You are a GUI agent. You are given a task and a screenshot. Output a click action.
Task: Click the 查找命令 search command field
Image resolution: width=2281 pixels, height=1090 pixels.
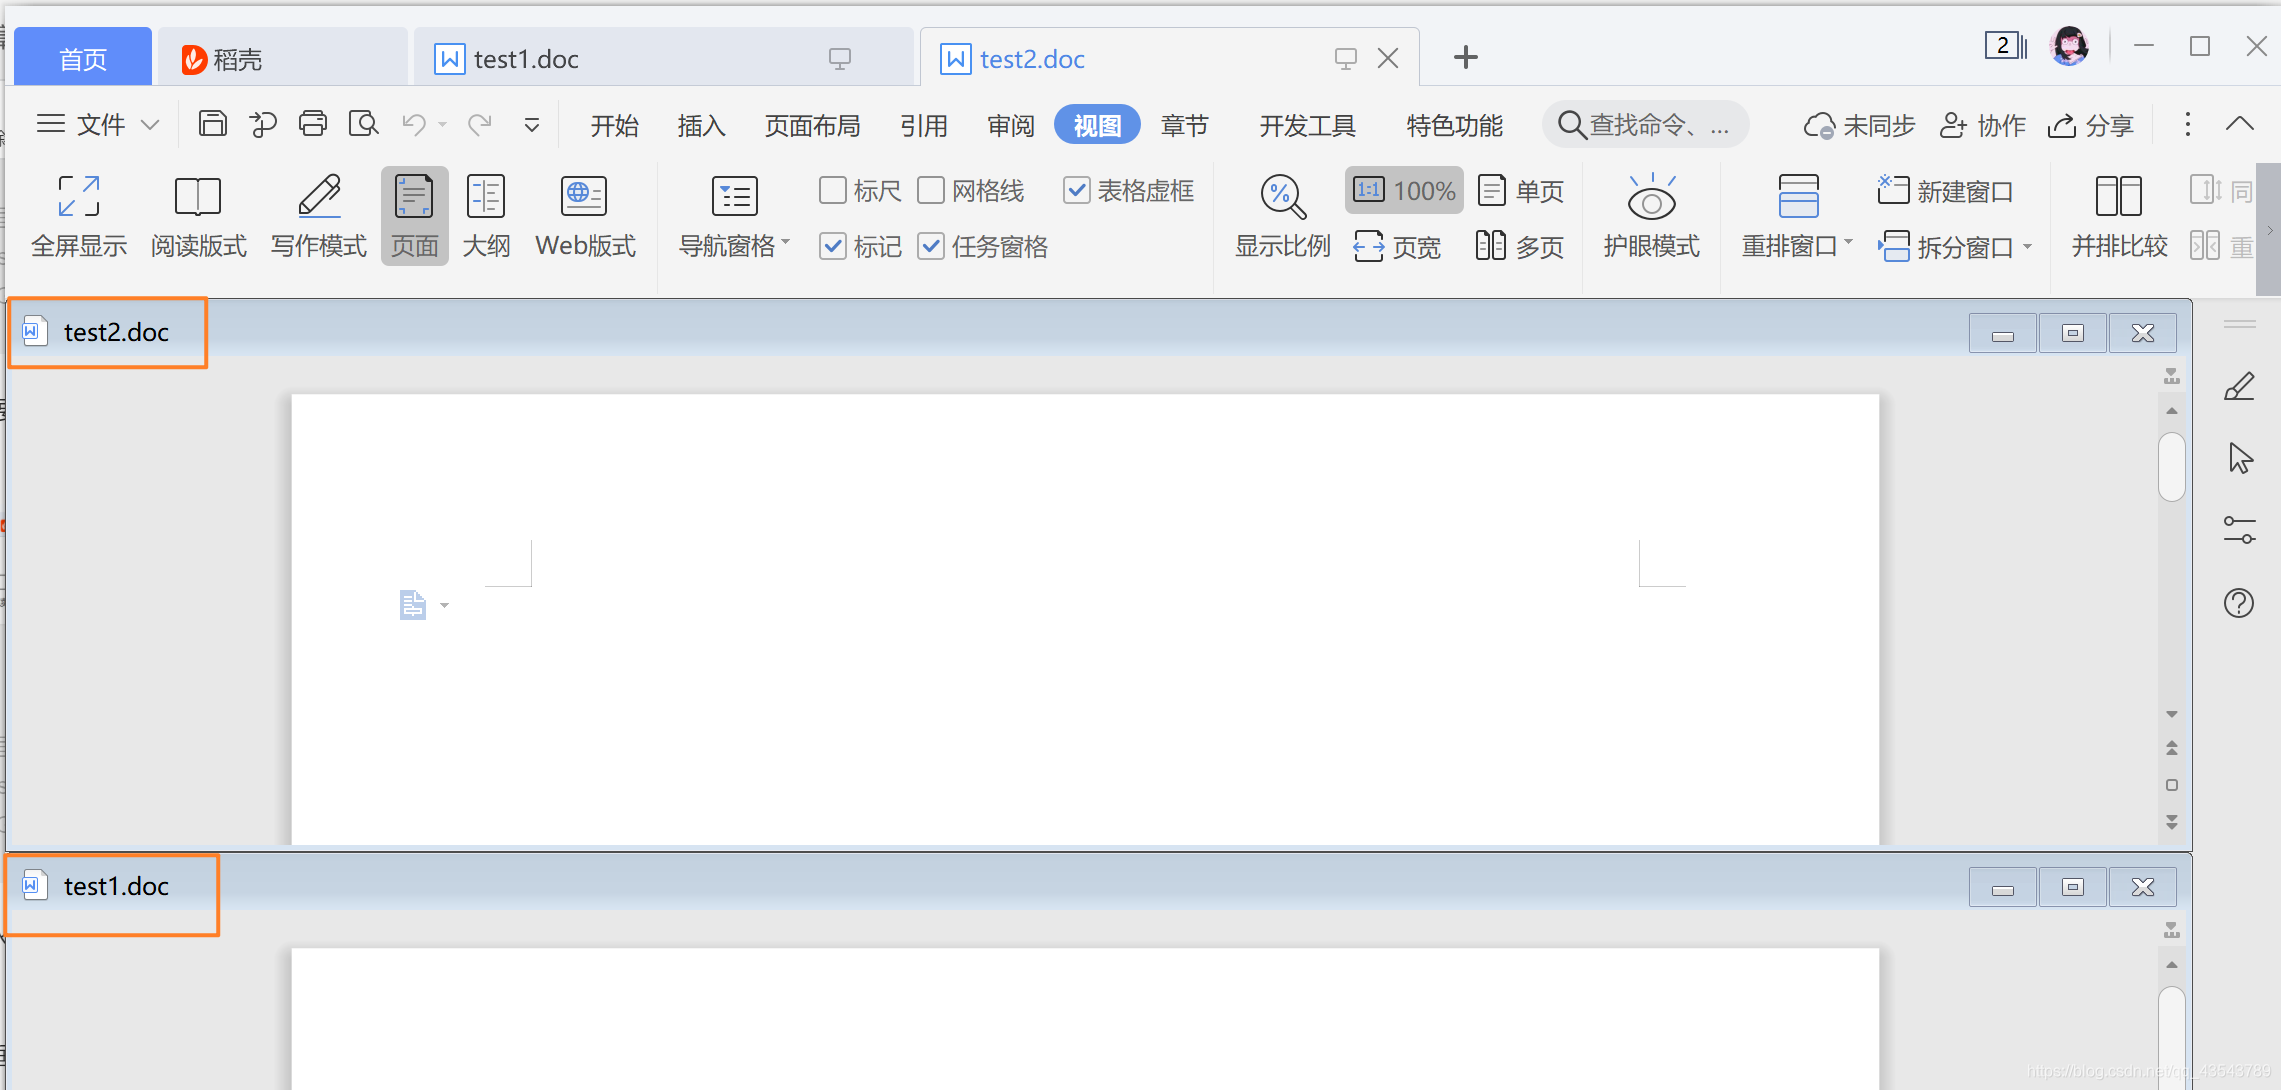point(1646,126)
